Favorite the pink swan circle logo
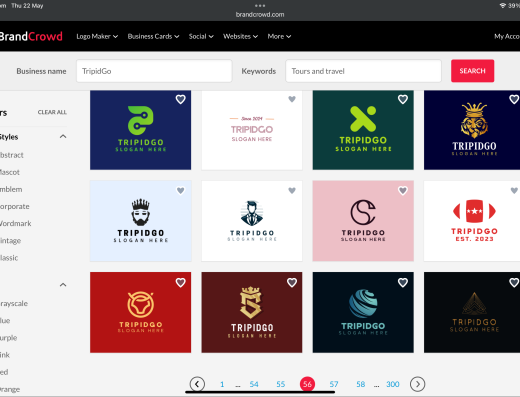 403,191
